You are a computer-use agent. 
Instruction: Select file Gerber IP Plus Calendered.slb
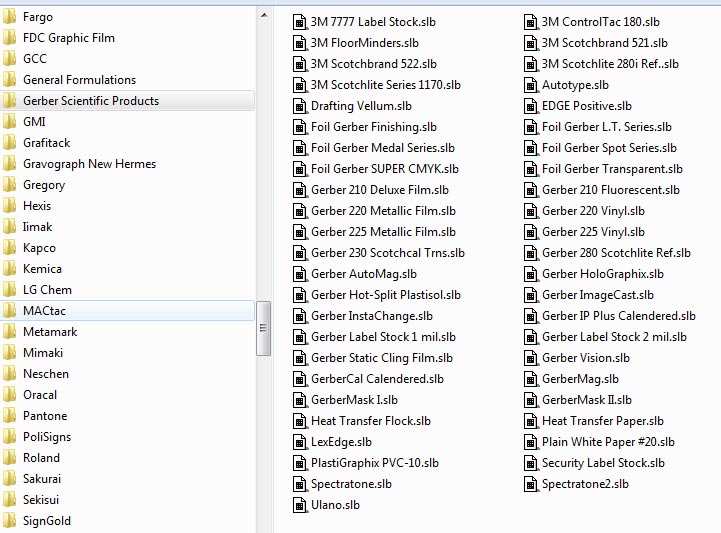[x=618, y=316]
